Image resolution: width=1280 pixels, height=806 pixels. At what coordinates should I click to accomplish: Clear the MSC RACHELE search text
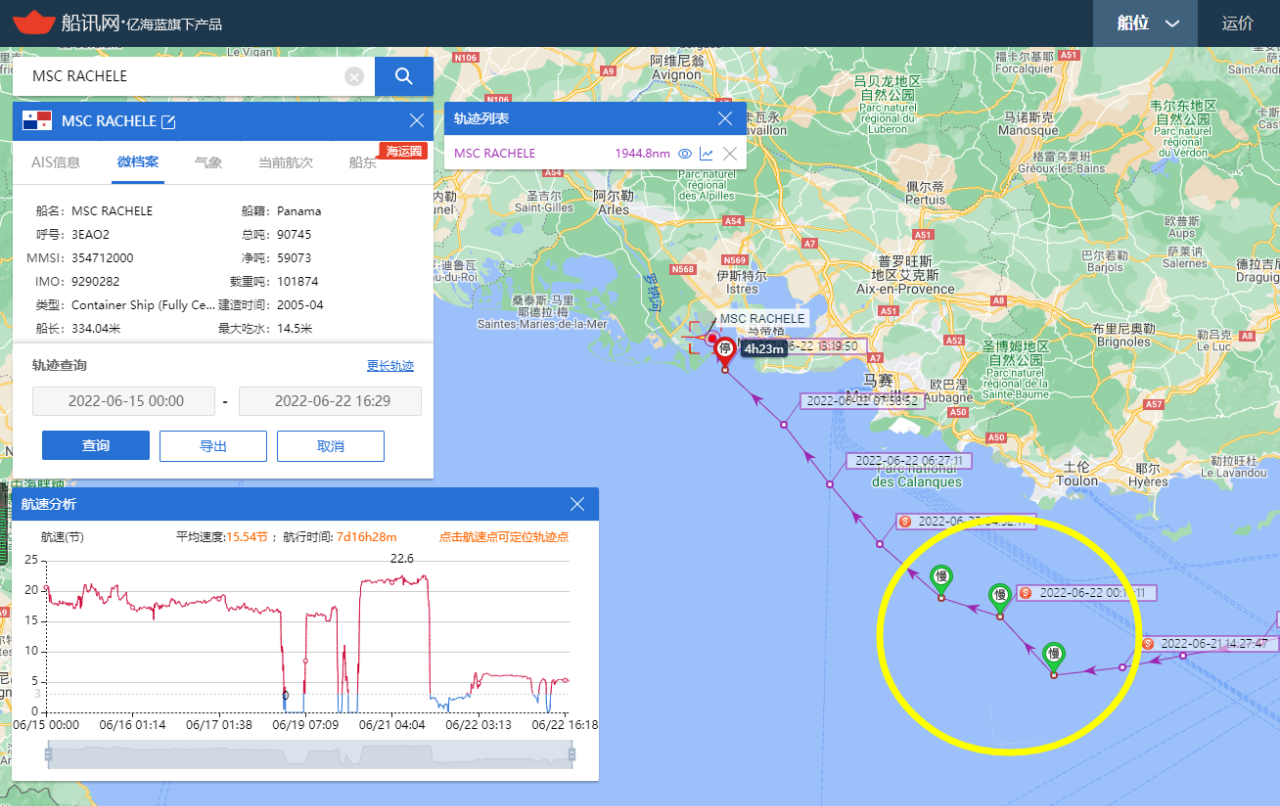click(x=354, y=76)
